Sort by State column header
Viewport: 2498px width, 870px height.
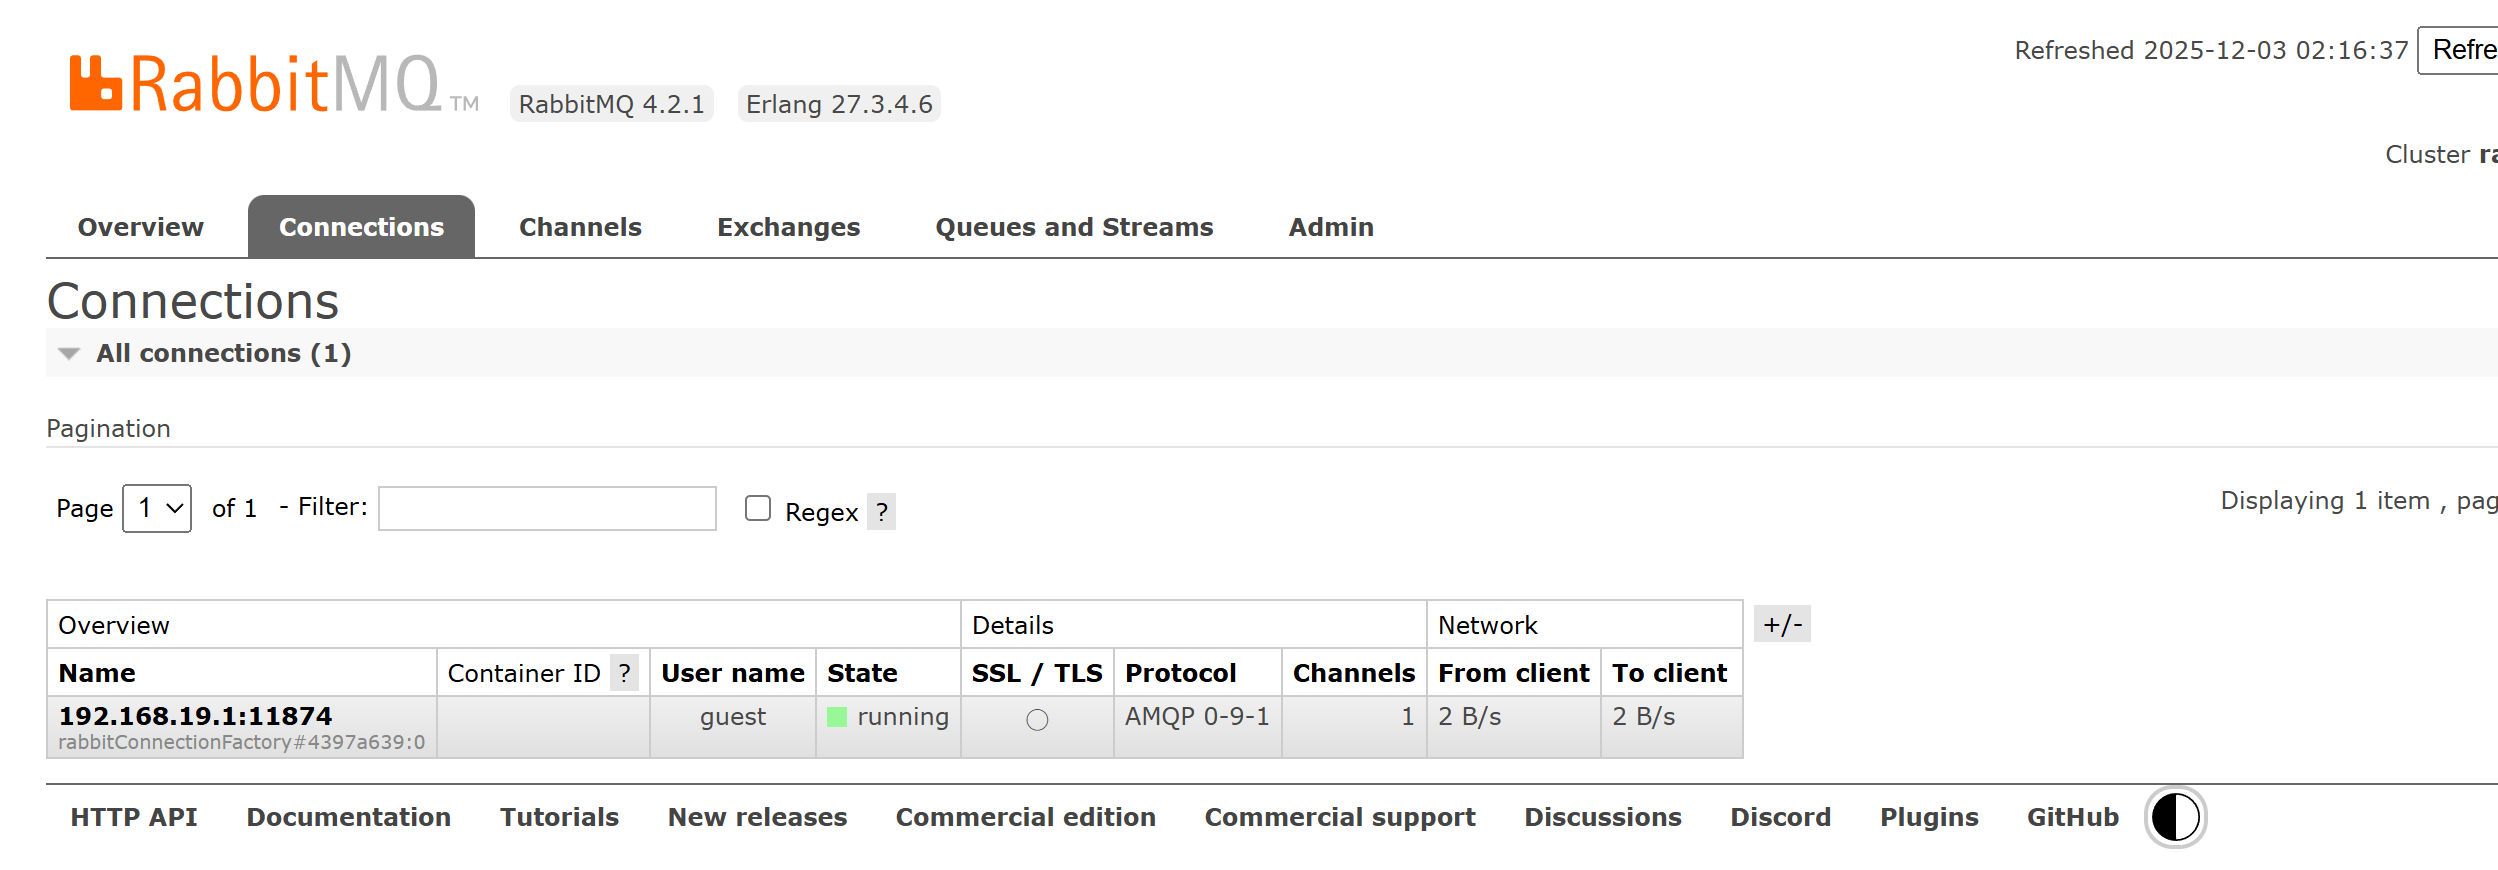click(x=862, y=673)
